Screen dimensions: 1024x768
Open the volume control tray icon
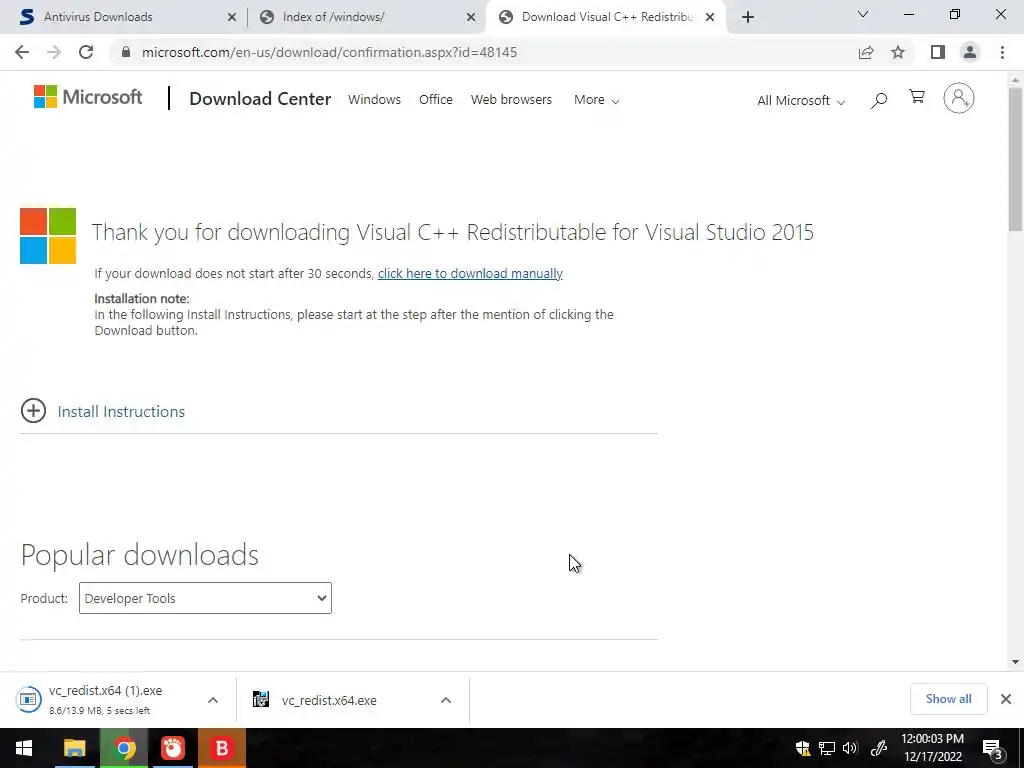coord(850,748)
